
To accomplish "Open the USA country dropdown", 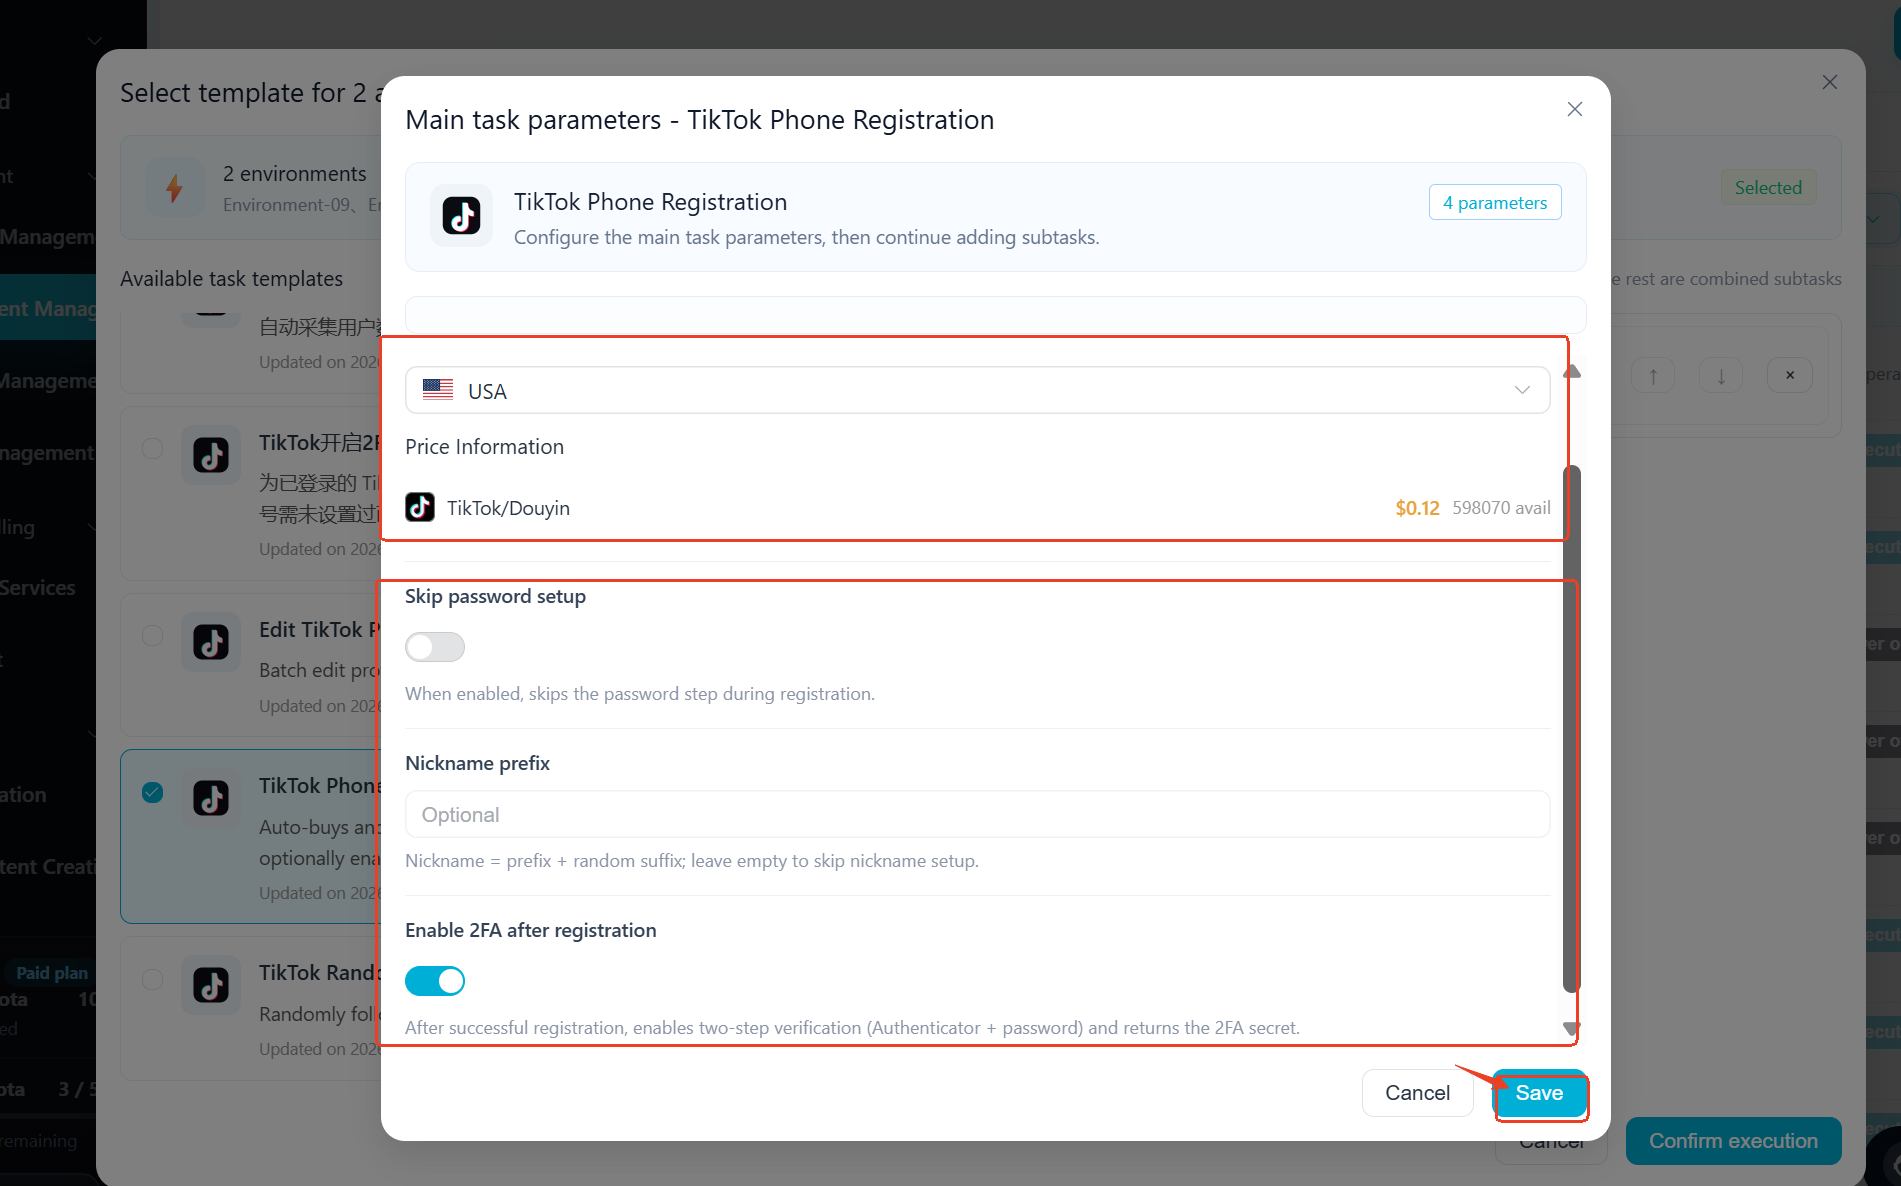I will pos(977,390).
